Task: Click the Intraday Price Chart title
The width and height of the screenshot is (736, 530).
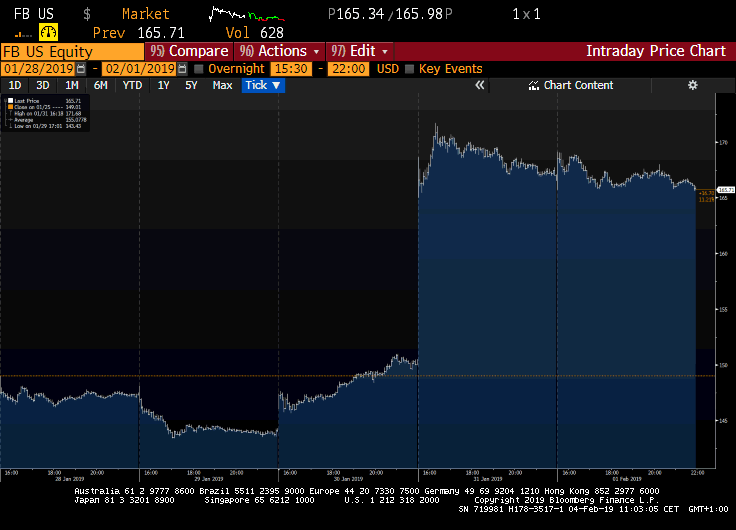Action: tap(656, 51)
